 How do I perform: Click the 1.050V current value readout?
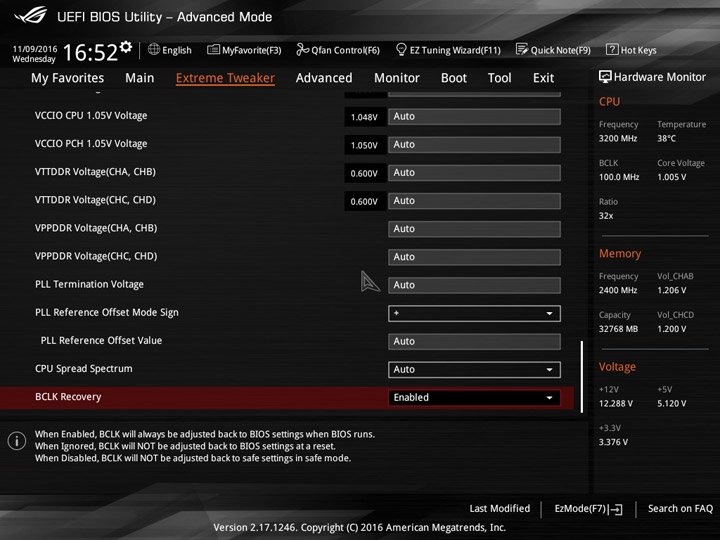click(364, 145)
